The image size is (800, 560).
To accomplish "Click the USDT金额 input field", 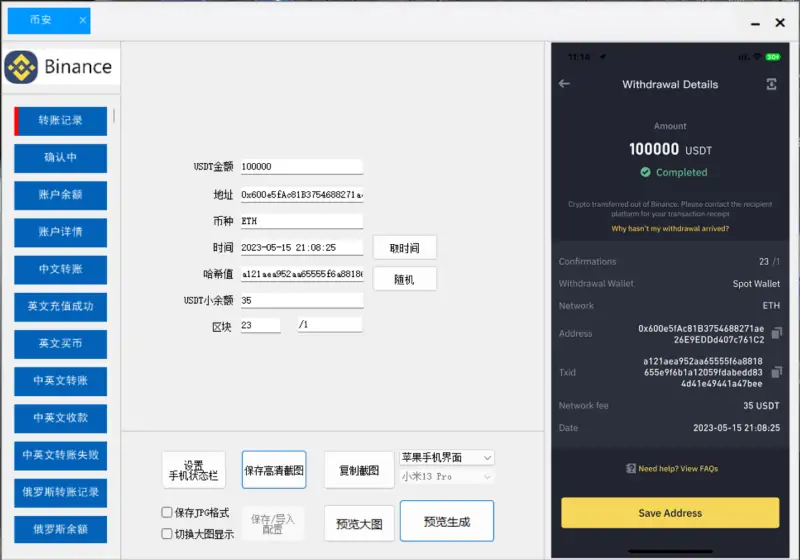I will click(301, 167).
